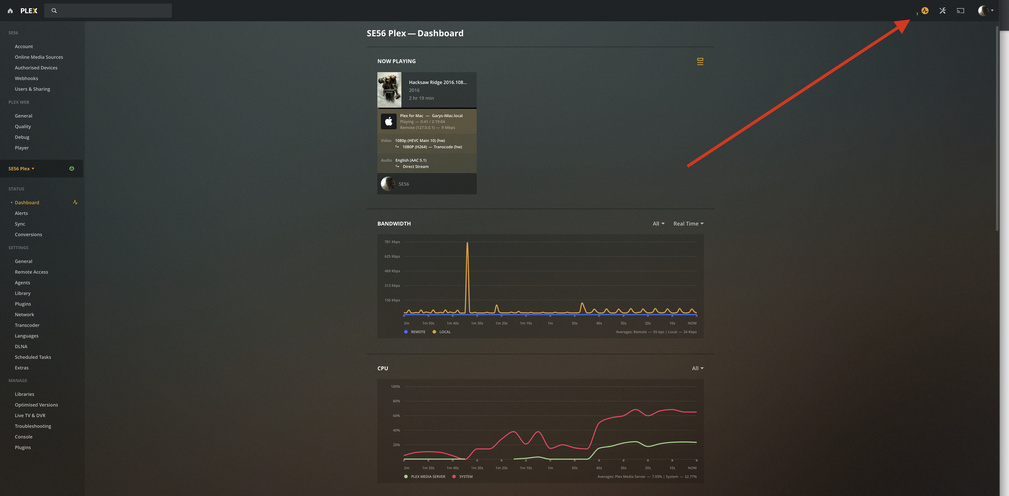Image resolution: width=1009 pixels, height=496 pixels.
Task: Open Conversions in Status section
Action: click(28, 234)
